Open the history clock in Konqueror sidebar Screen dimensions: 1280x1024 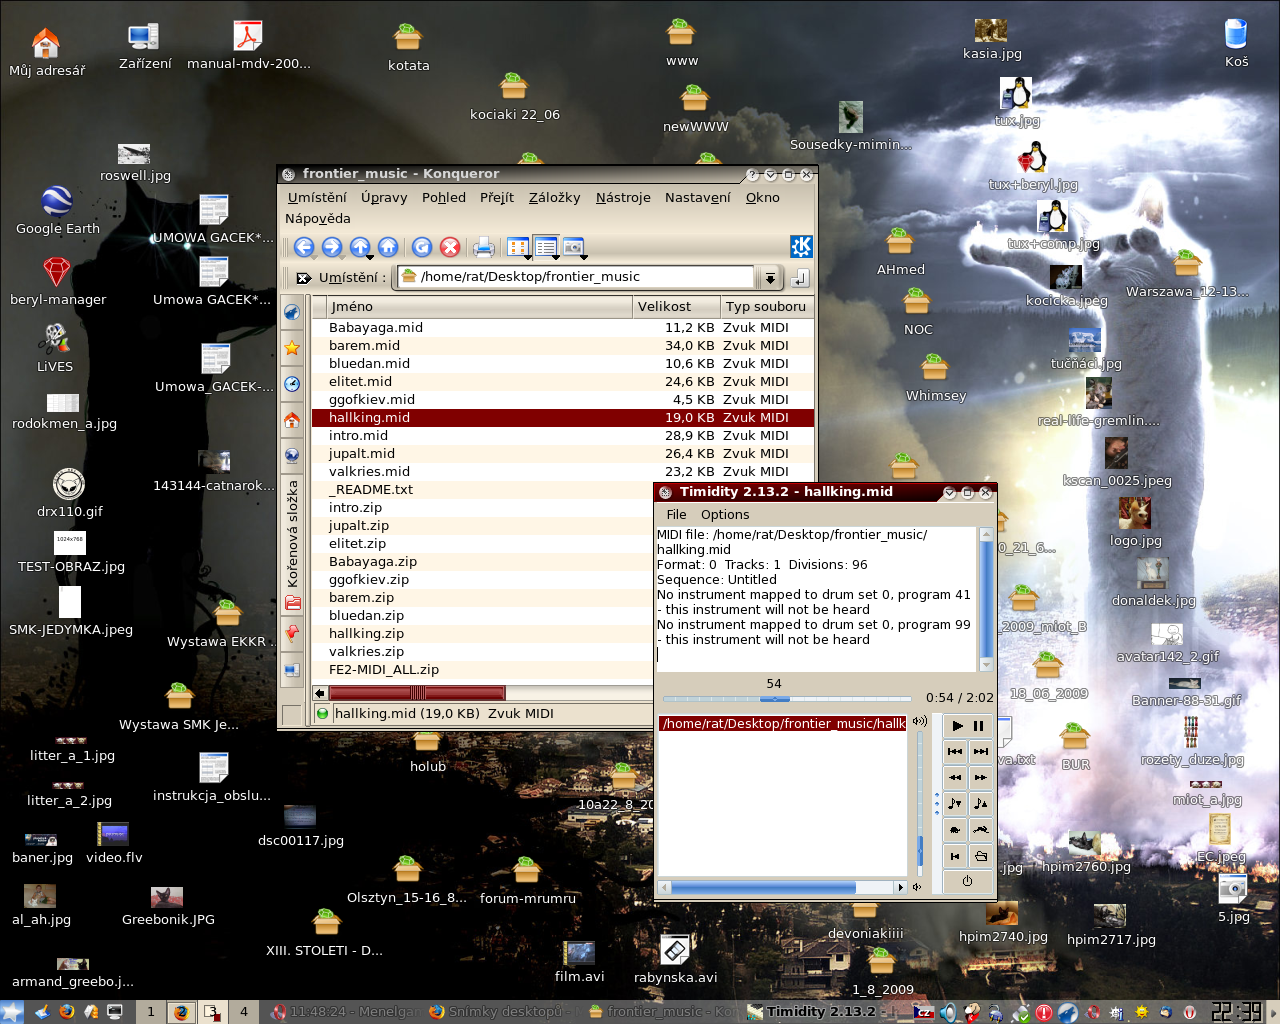(292, 384)
